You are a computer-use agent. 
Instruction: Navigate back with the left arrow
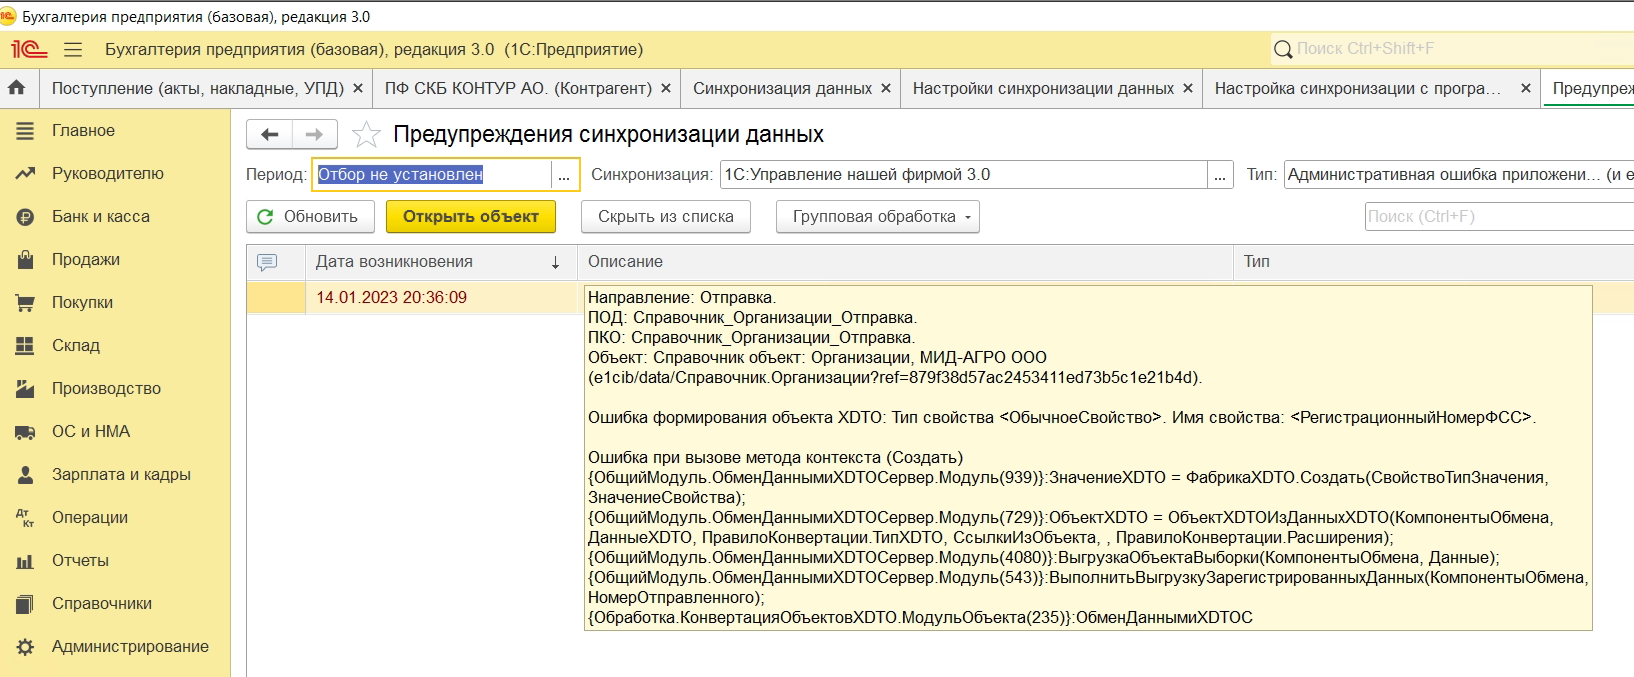tap(269, 134)
